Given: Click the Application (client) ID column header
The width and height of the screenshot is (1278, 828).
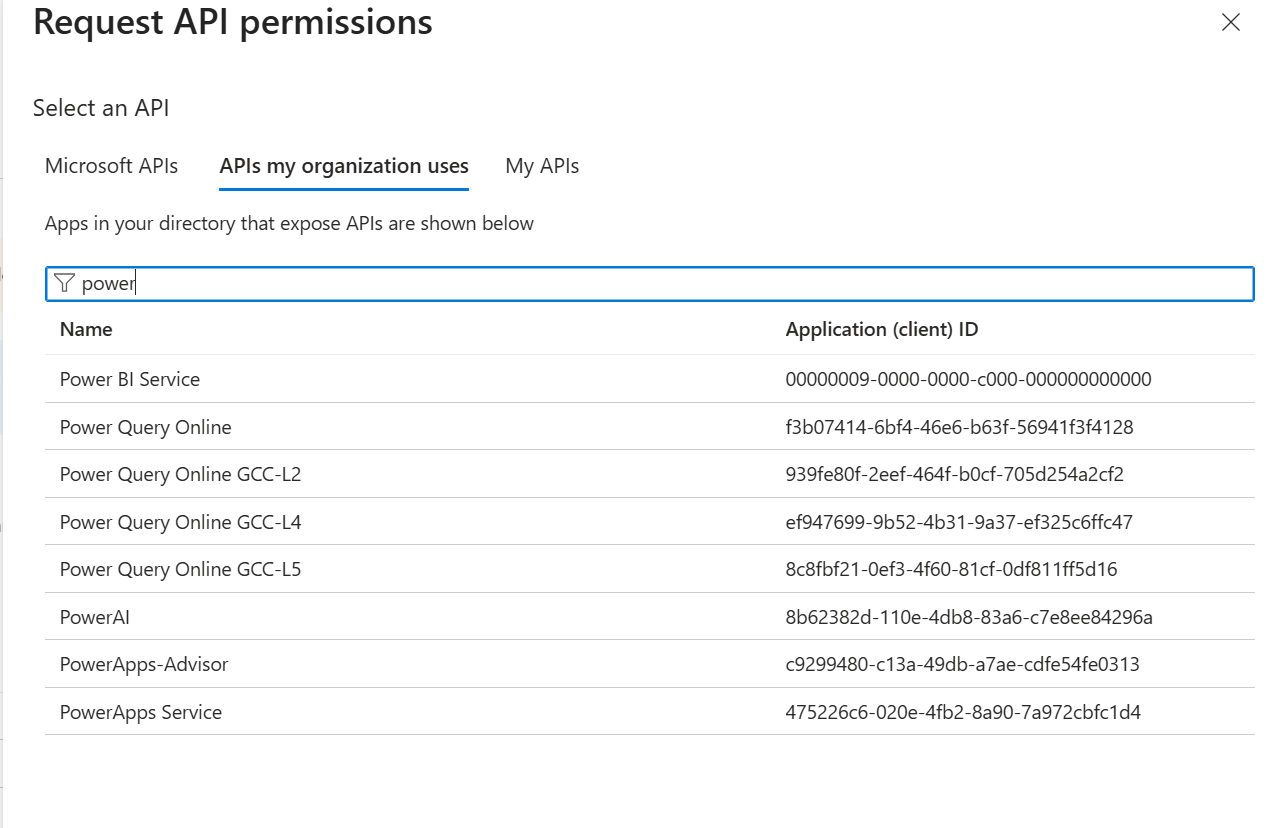Looking at the screenshot, I should tap(881, 328).
